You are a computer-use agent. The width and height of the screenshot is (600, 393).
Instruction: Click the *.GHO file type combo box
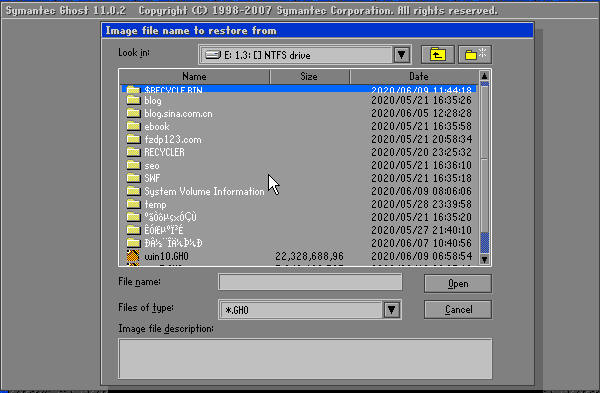coord(310,310)
